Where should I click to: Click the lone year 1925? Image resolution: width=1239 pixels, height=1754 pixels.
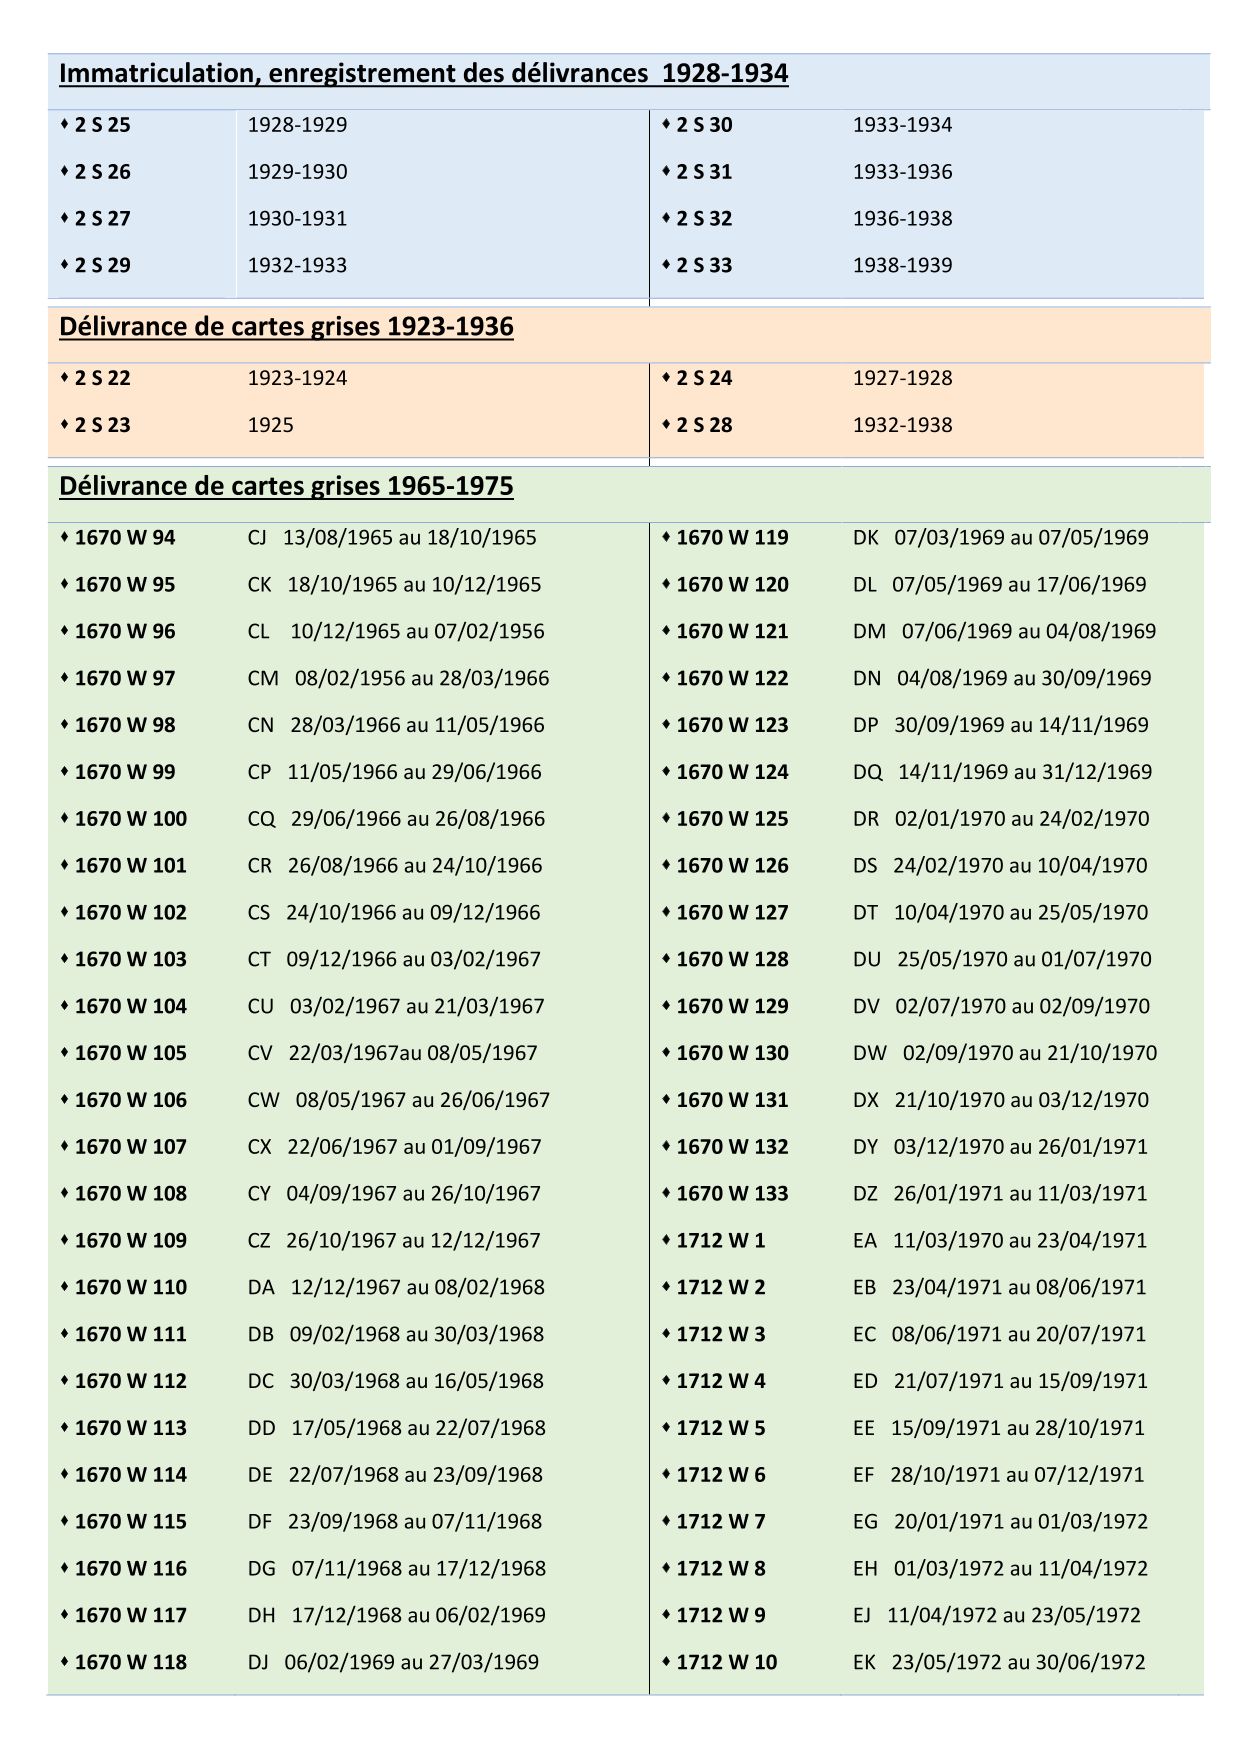click(x=270, y=425)
